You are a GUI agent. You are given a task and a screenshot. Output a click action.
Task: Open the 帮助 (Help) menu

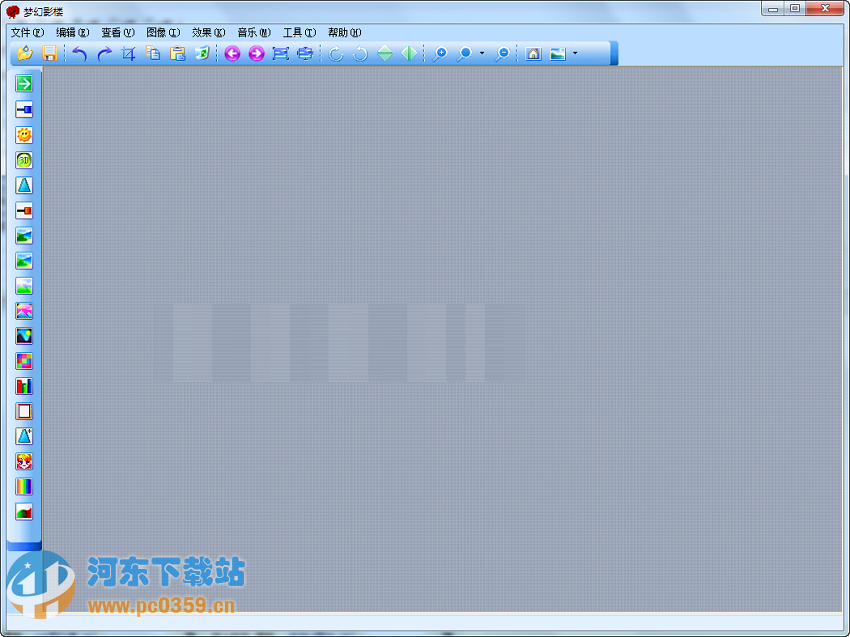(344, 33)
